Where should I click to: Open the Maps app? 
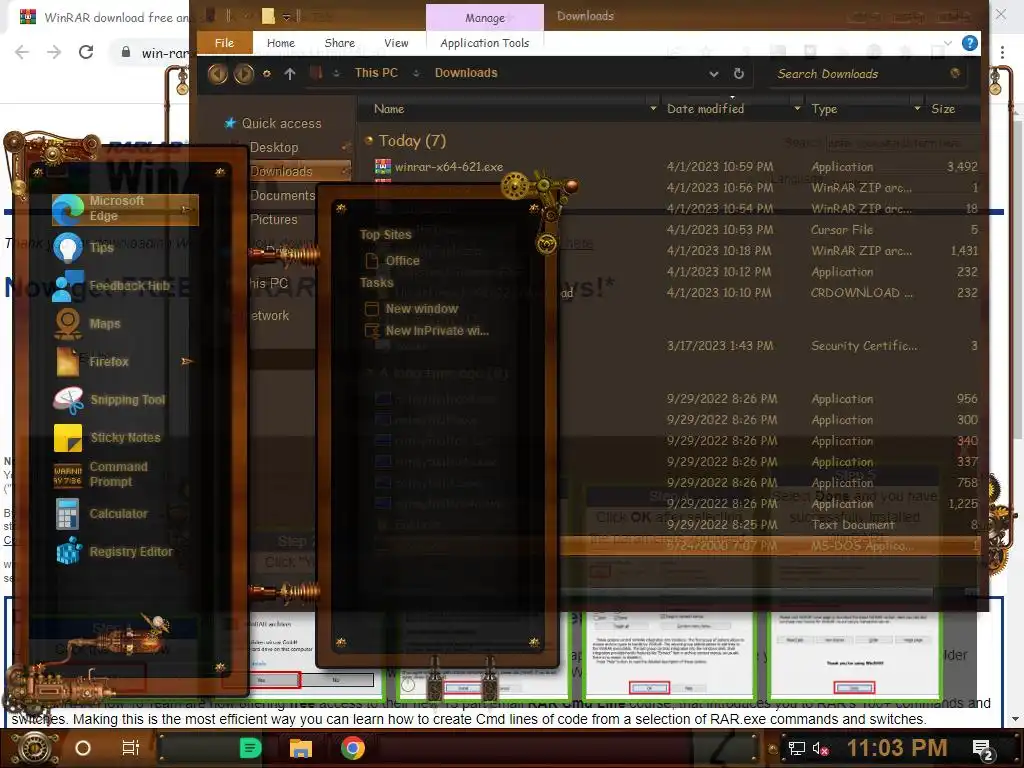point(104,323)
